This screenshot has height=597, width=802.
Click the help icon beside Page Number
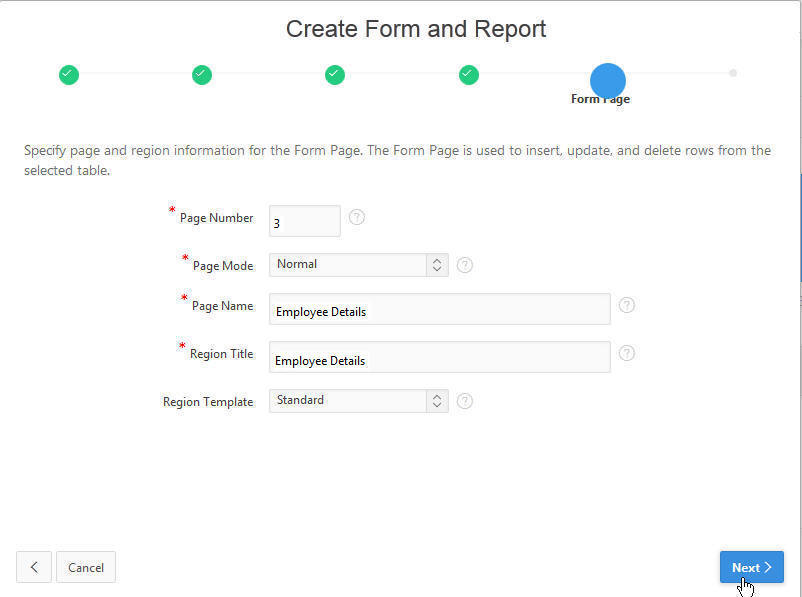tap(357, 217)
